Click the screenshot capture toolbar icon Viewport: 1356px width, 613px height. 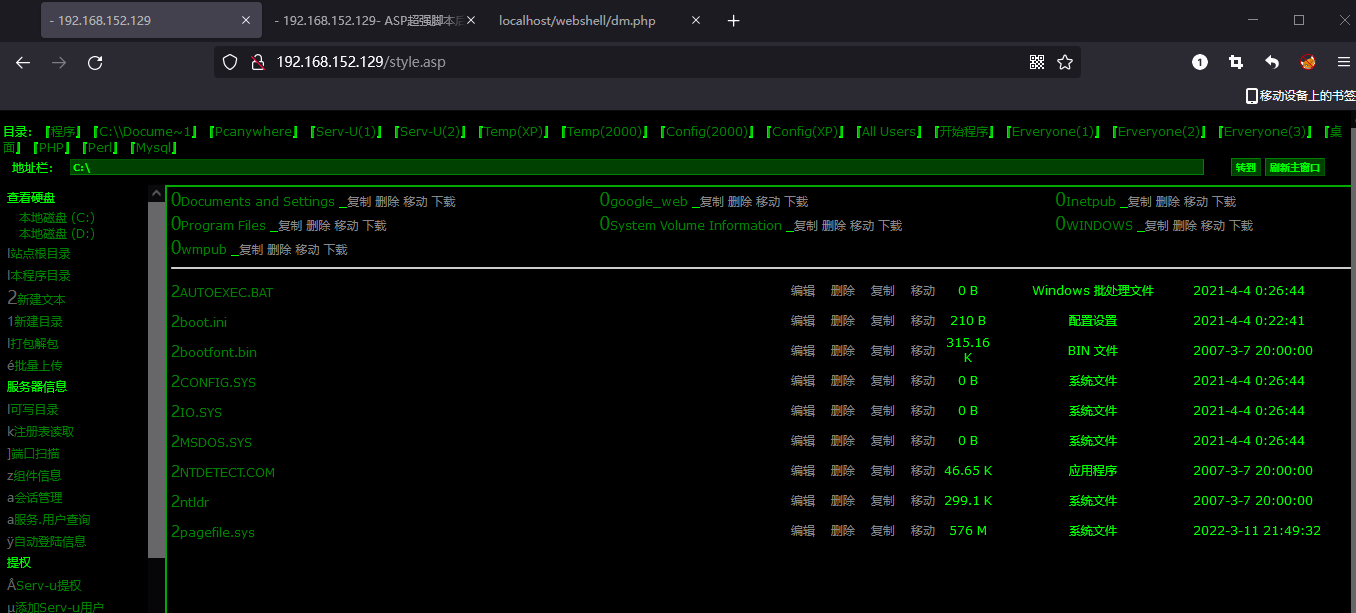1235,61
